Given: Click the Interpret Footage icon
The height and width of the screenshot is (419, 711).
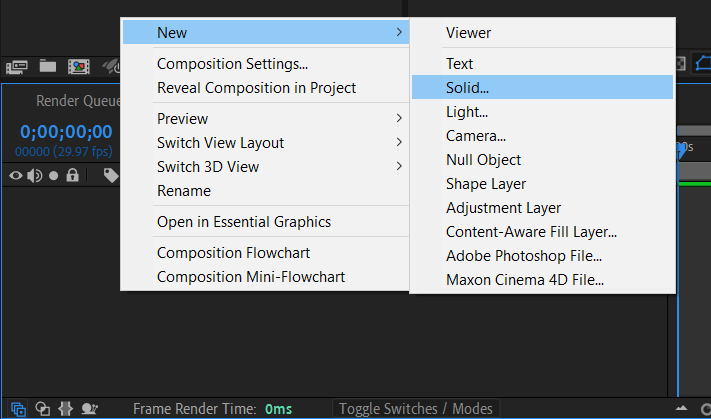Looking at the screenshot, I should coord(16,66).
